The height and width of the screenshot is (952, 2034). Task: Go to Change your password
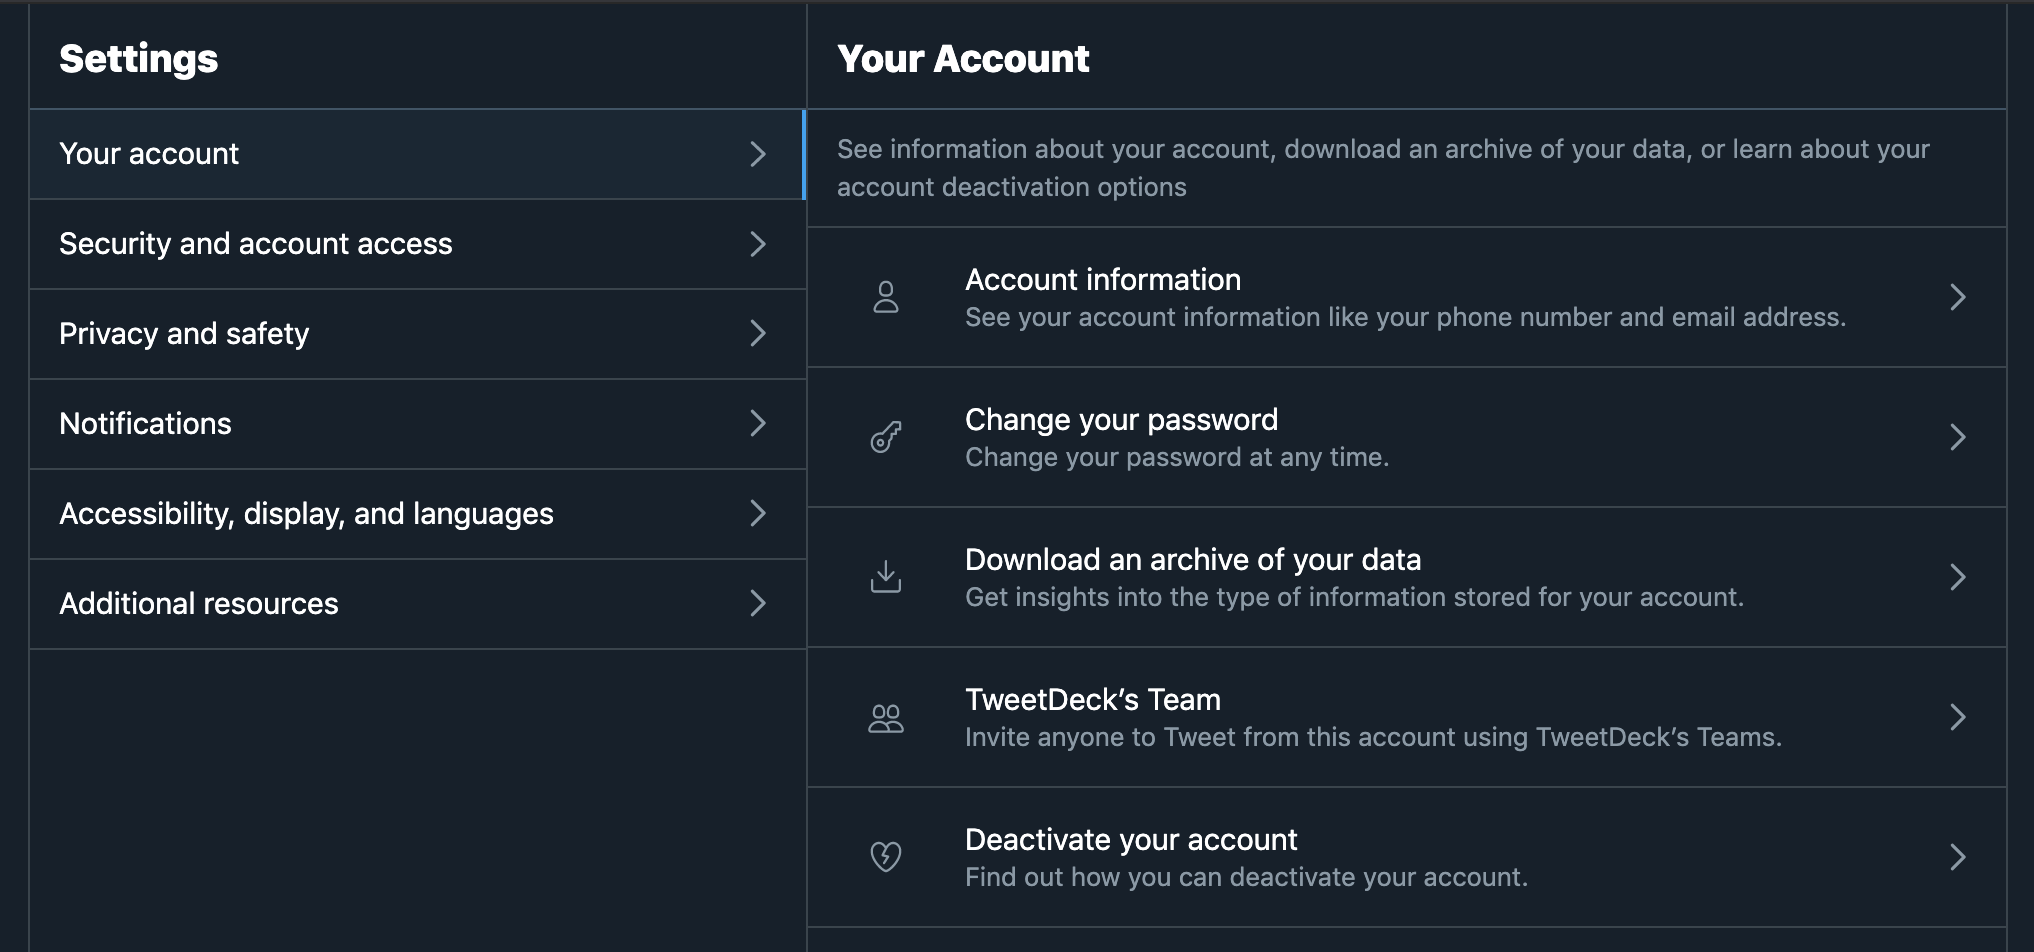(x=1121, y=420)
